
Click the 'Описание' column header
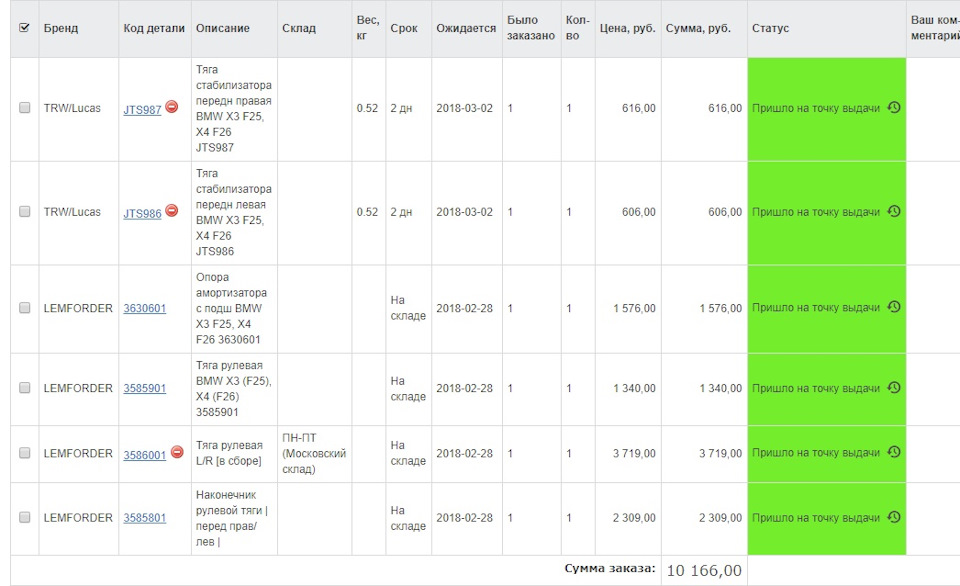click(223, 28)
